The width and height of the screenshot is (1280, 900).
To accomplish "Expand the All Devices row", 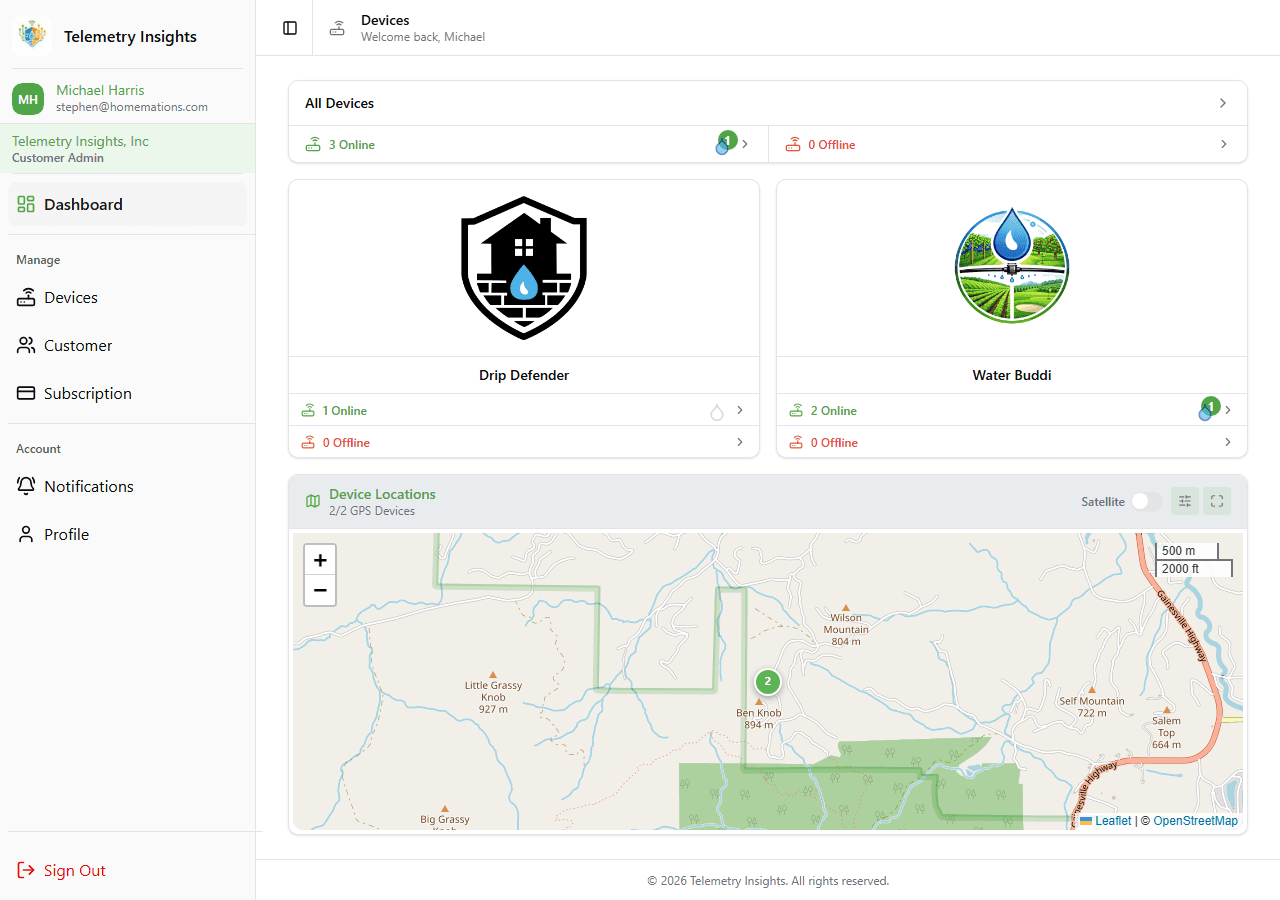I will tap(1222, 103).
